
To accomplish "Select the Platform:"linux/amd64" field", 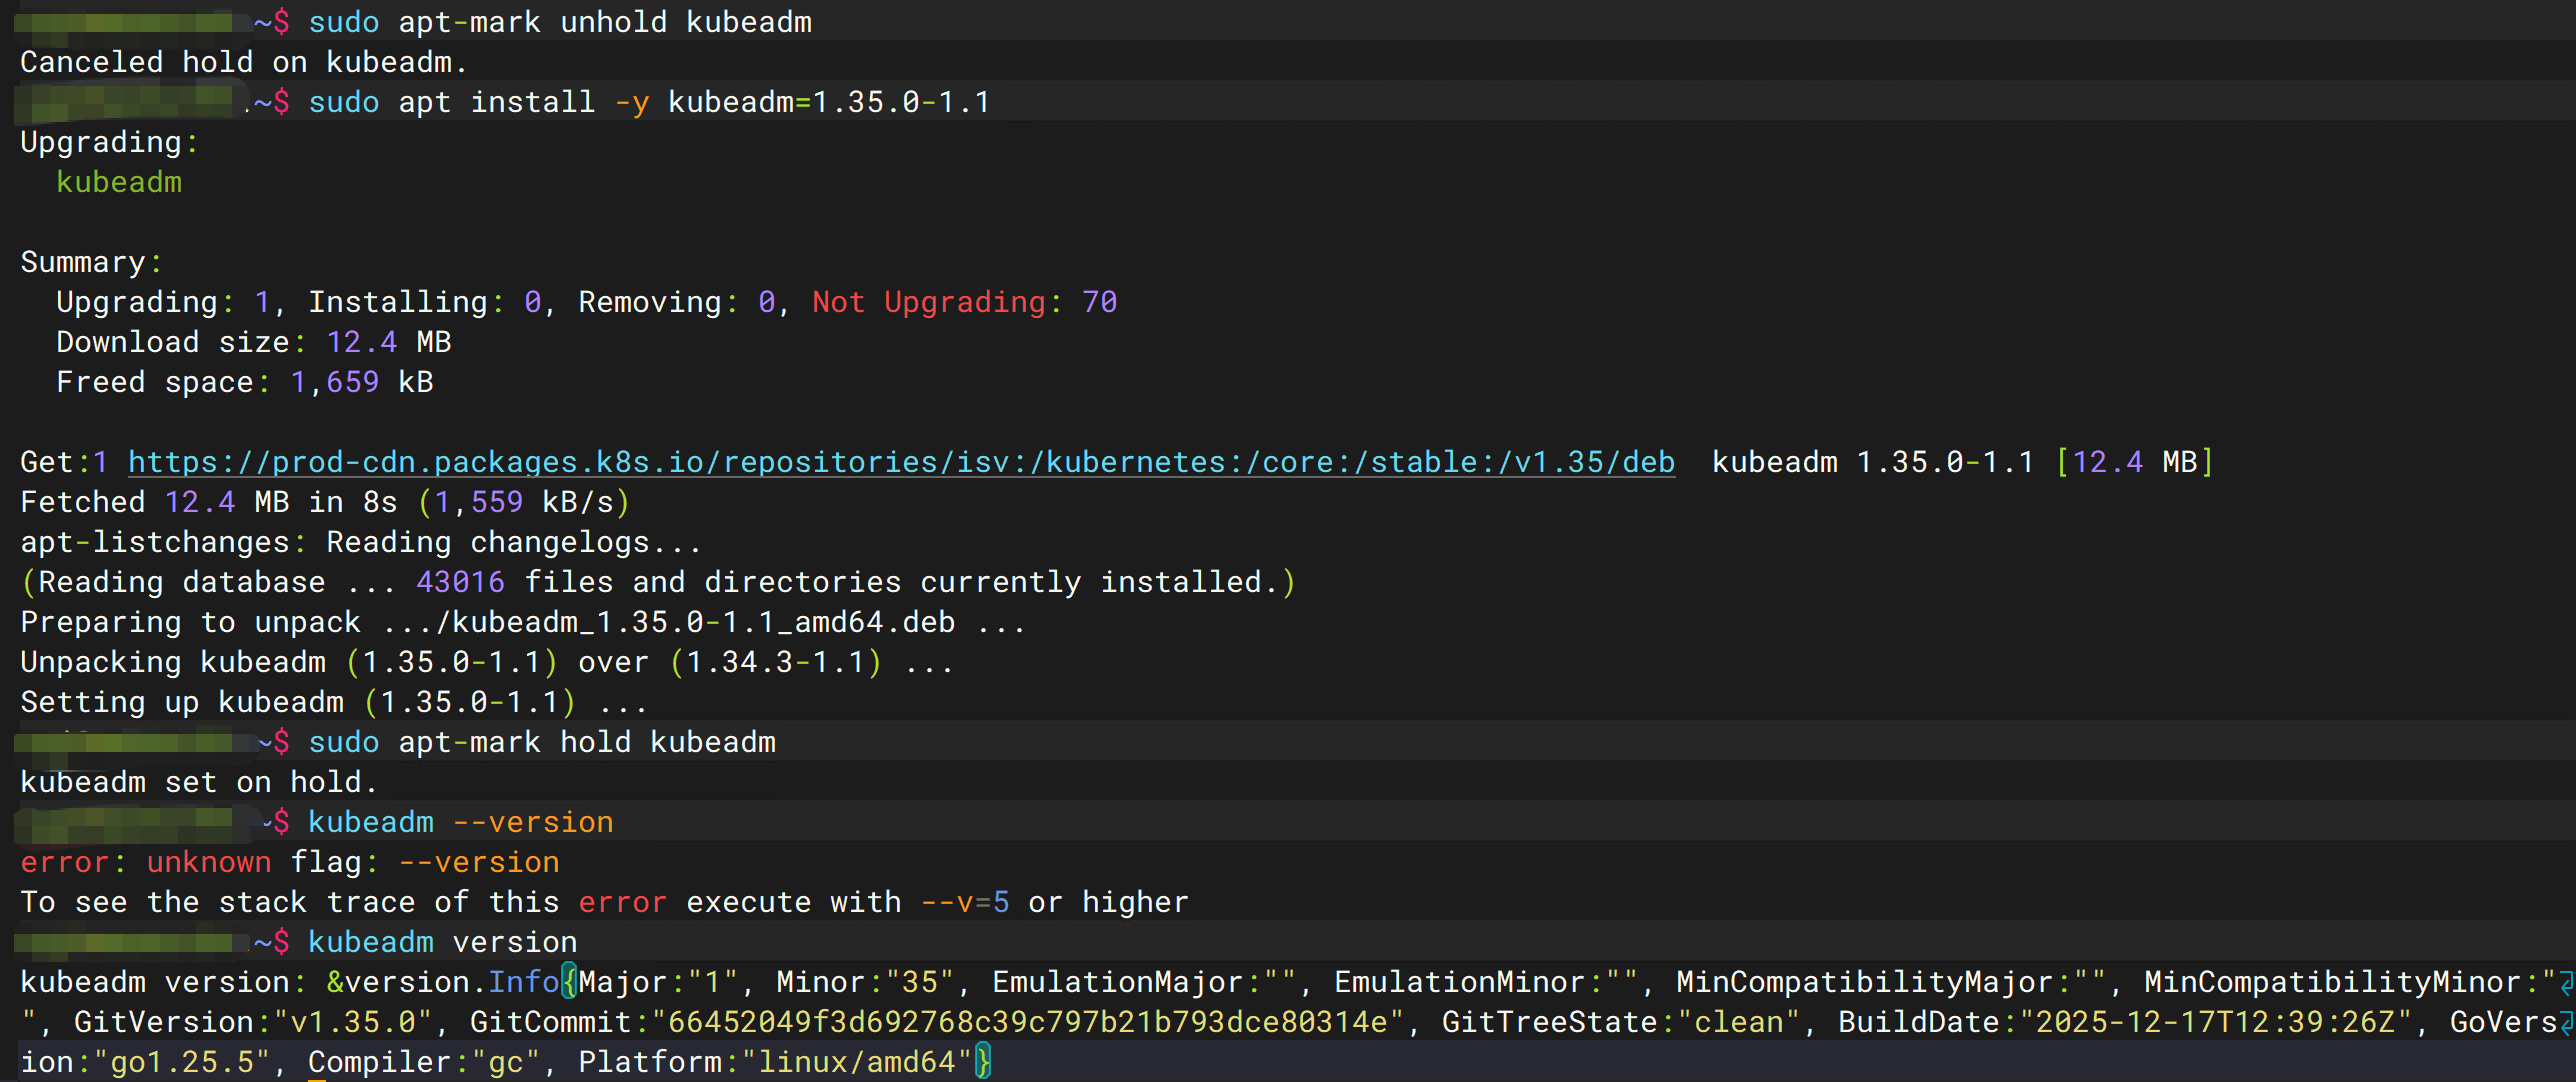I will [775, 1062].
